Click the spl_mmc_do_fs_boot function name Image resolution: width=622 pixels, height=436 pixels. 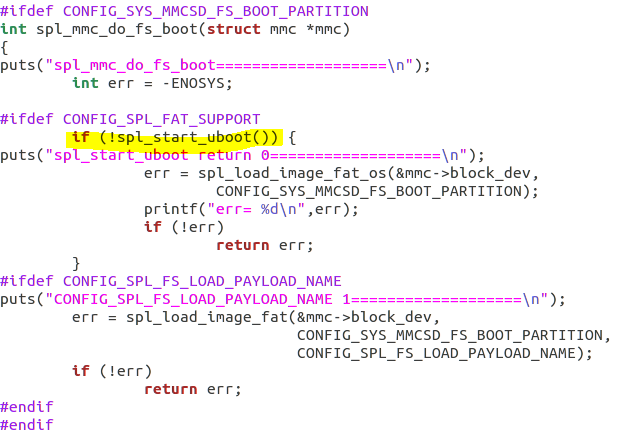117,29
